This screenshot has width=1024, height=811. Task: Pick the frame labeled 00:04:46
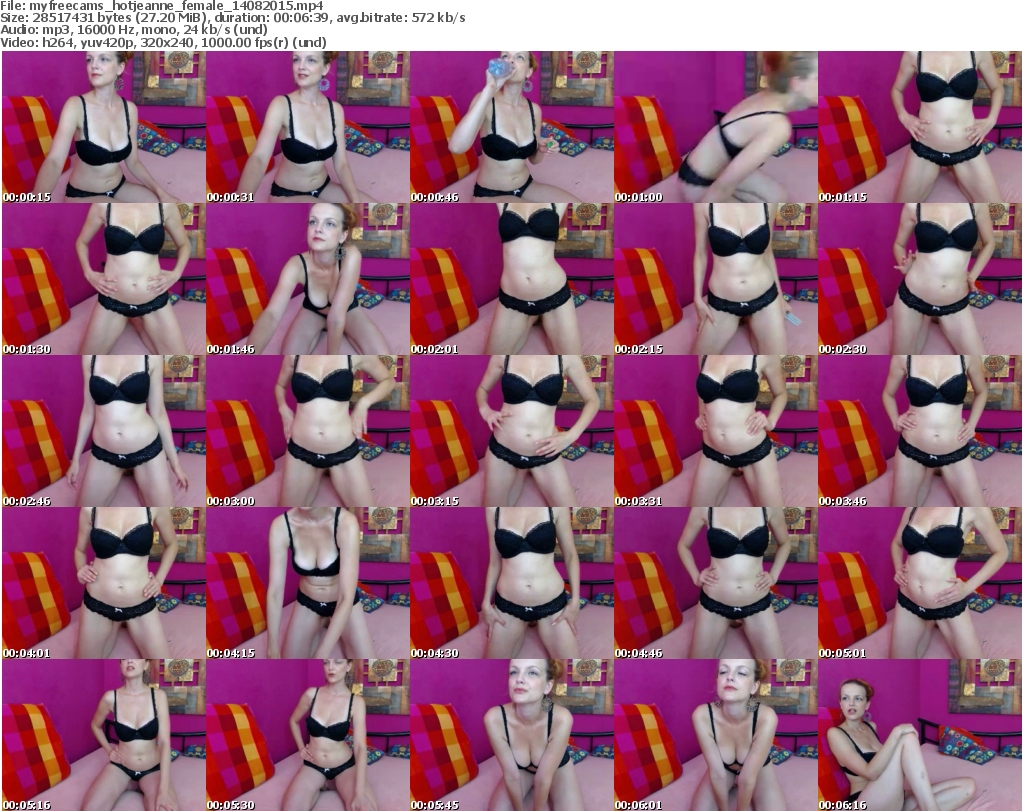point(716,584)
